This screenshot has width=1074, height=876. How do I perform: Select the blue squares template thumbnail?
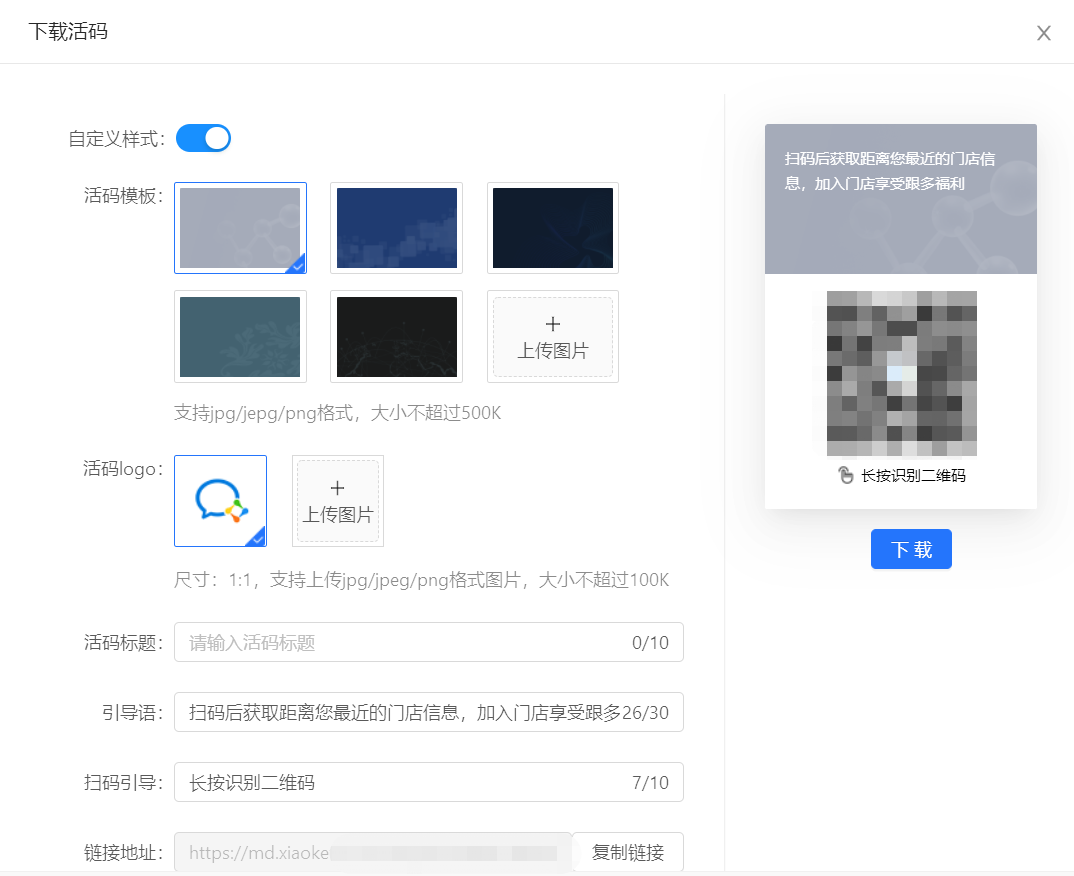[x=397, y=227]
